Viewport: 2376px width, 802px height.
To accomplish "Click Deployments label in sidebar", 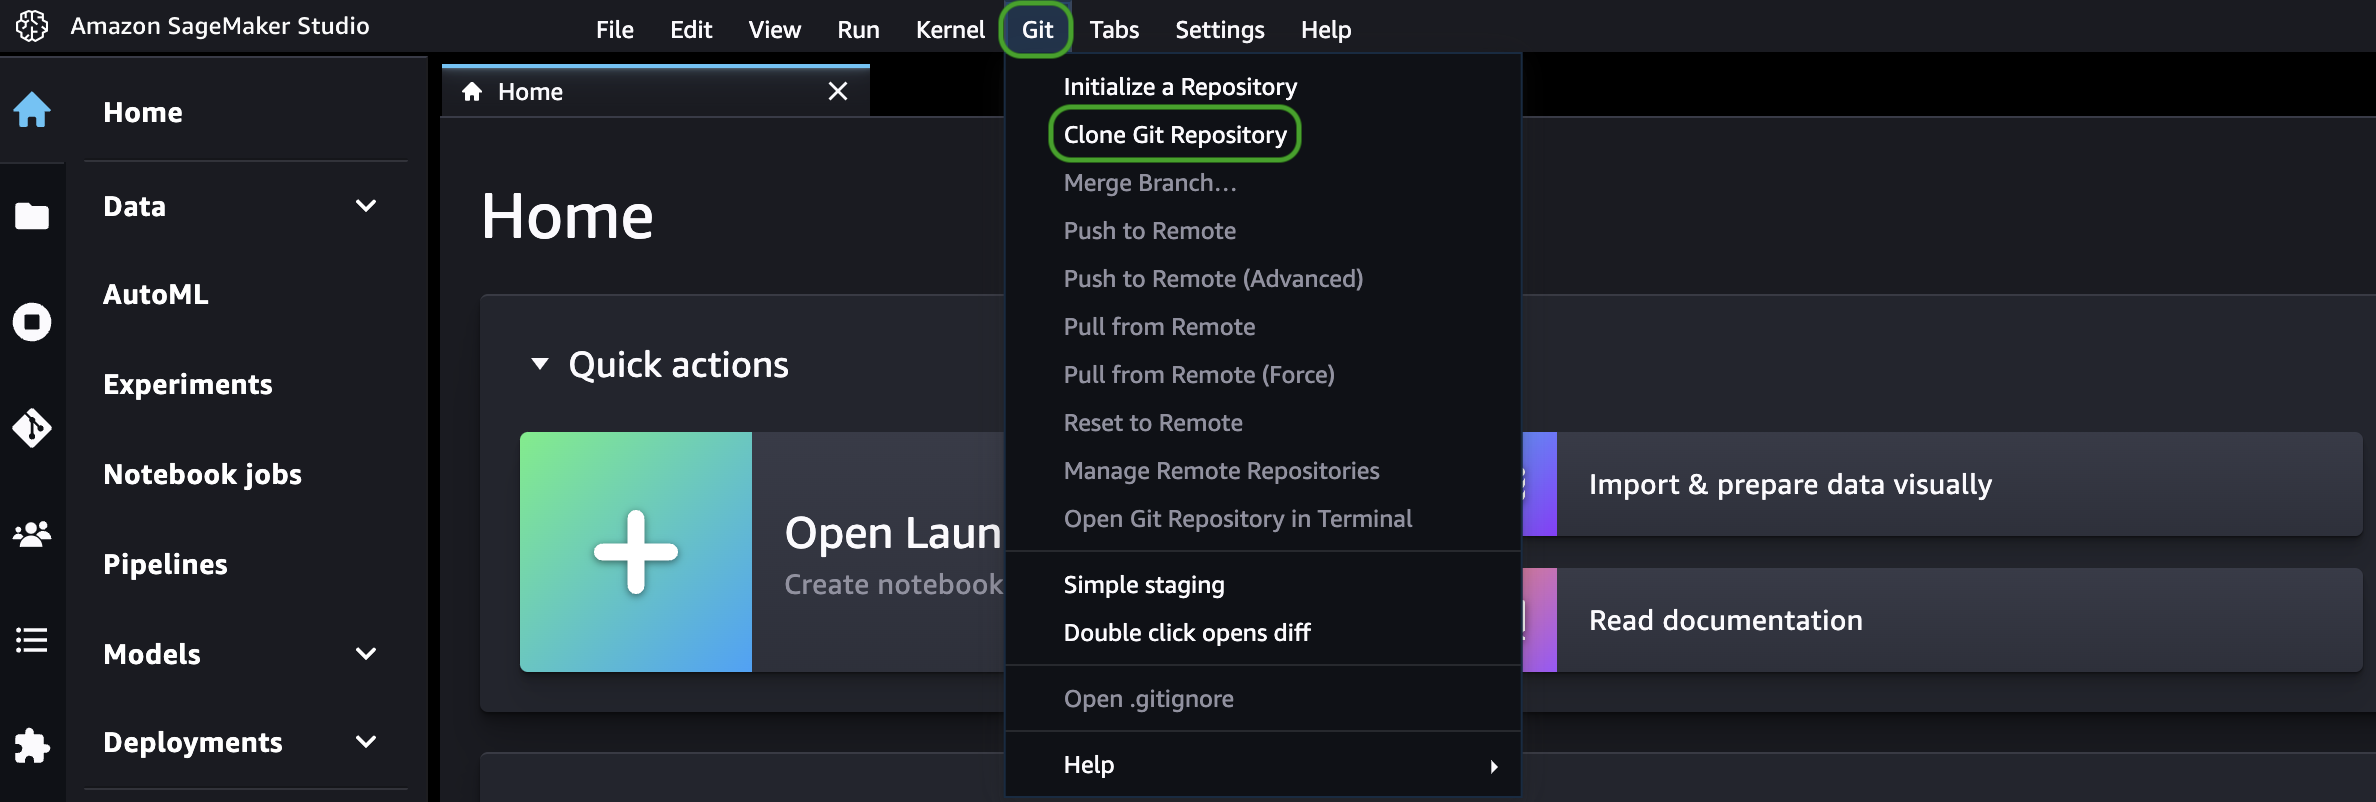I will pyautogui.click(x=193, y=743).
